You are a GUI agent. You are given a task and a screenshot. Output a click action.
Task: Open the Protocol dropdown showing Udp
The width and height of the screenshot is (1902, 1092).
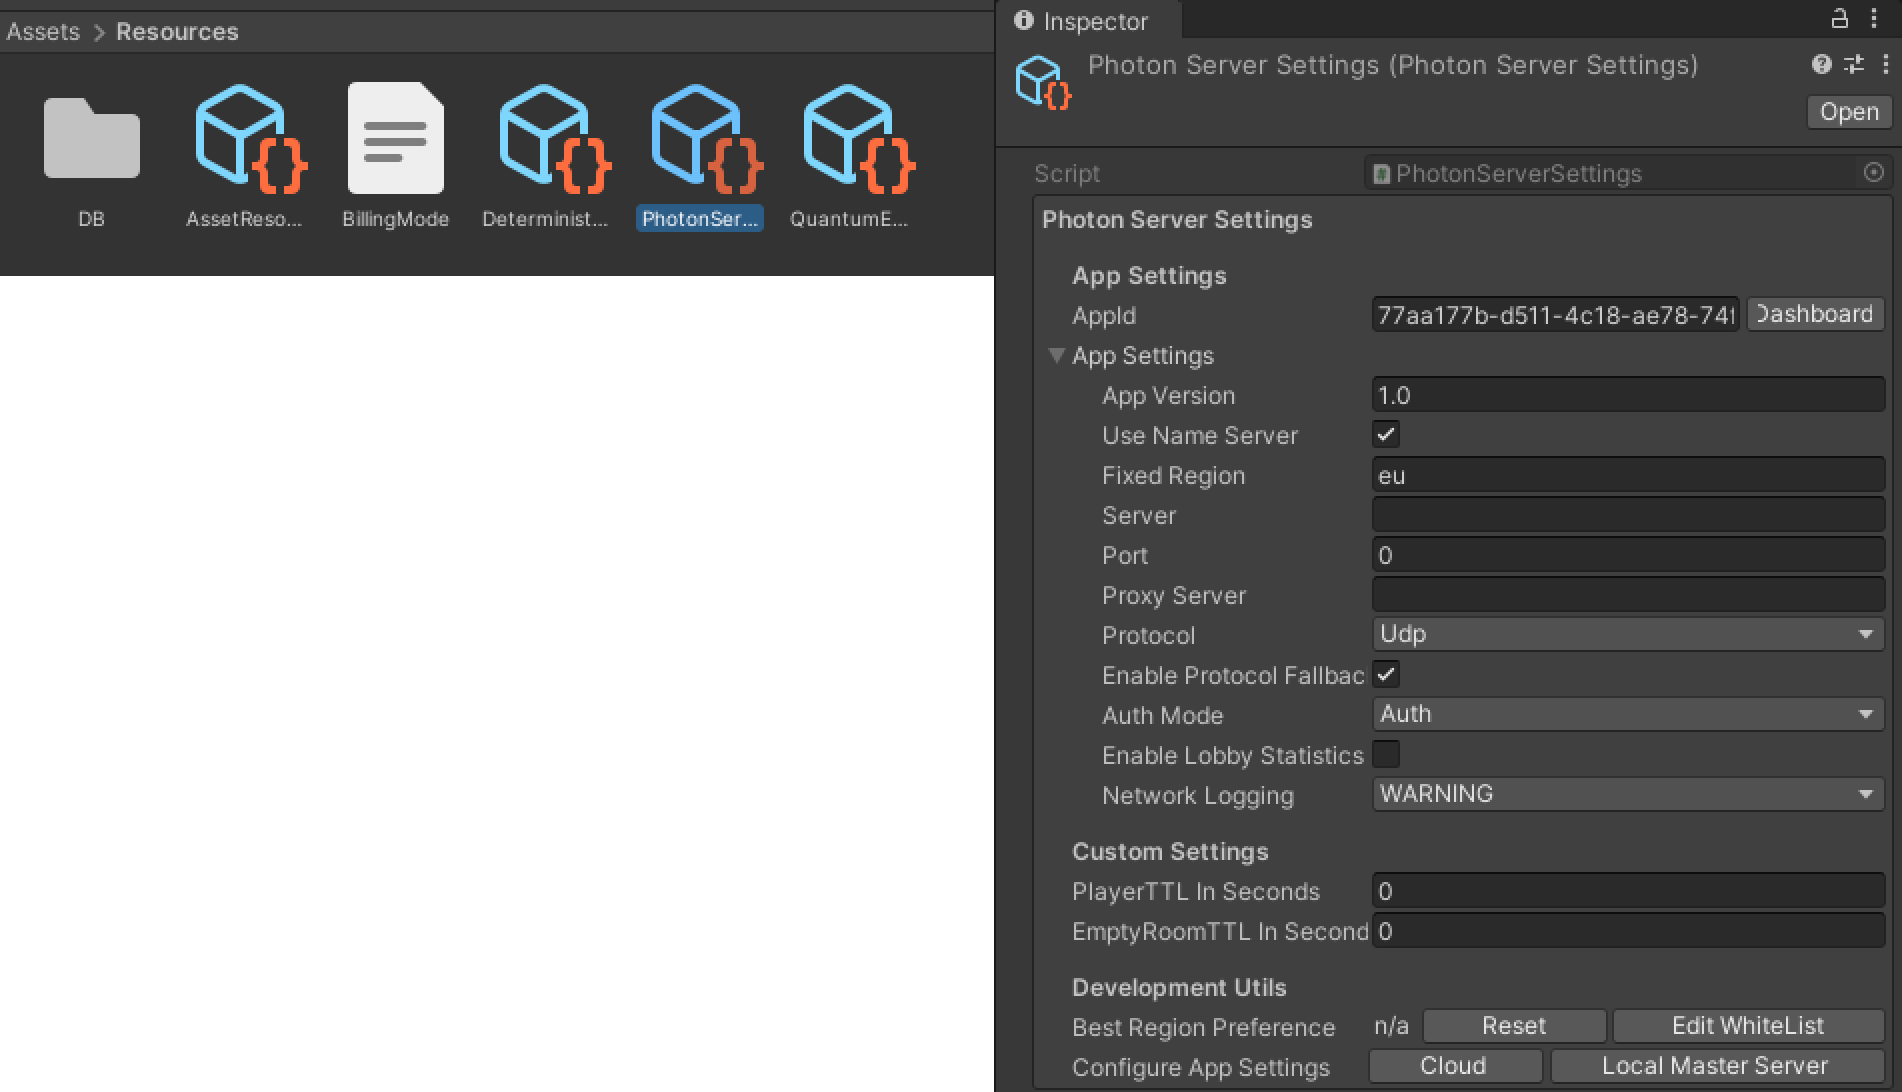[x=1627, y=634]
